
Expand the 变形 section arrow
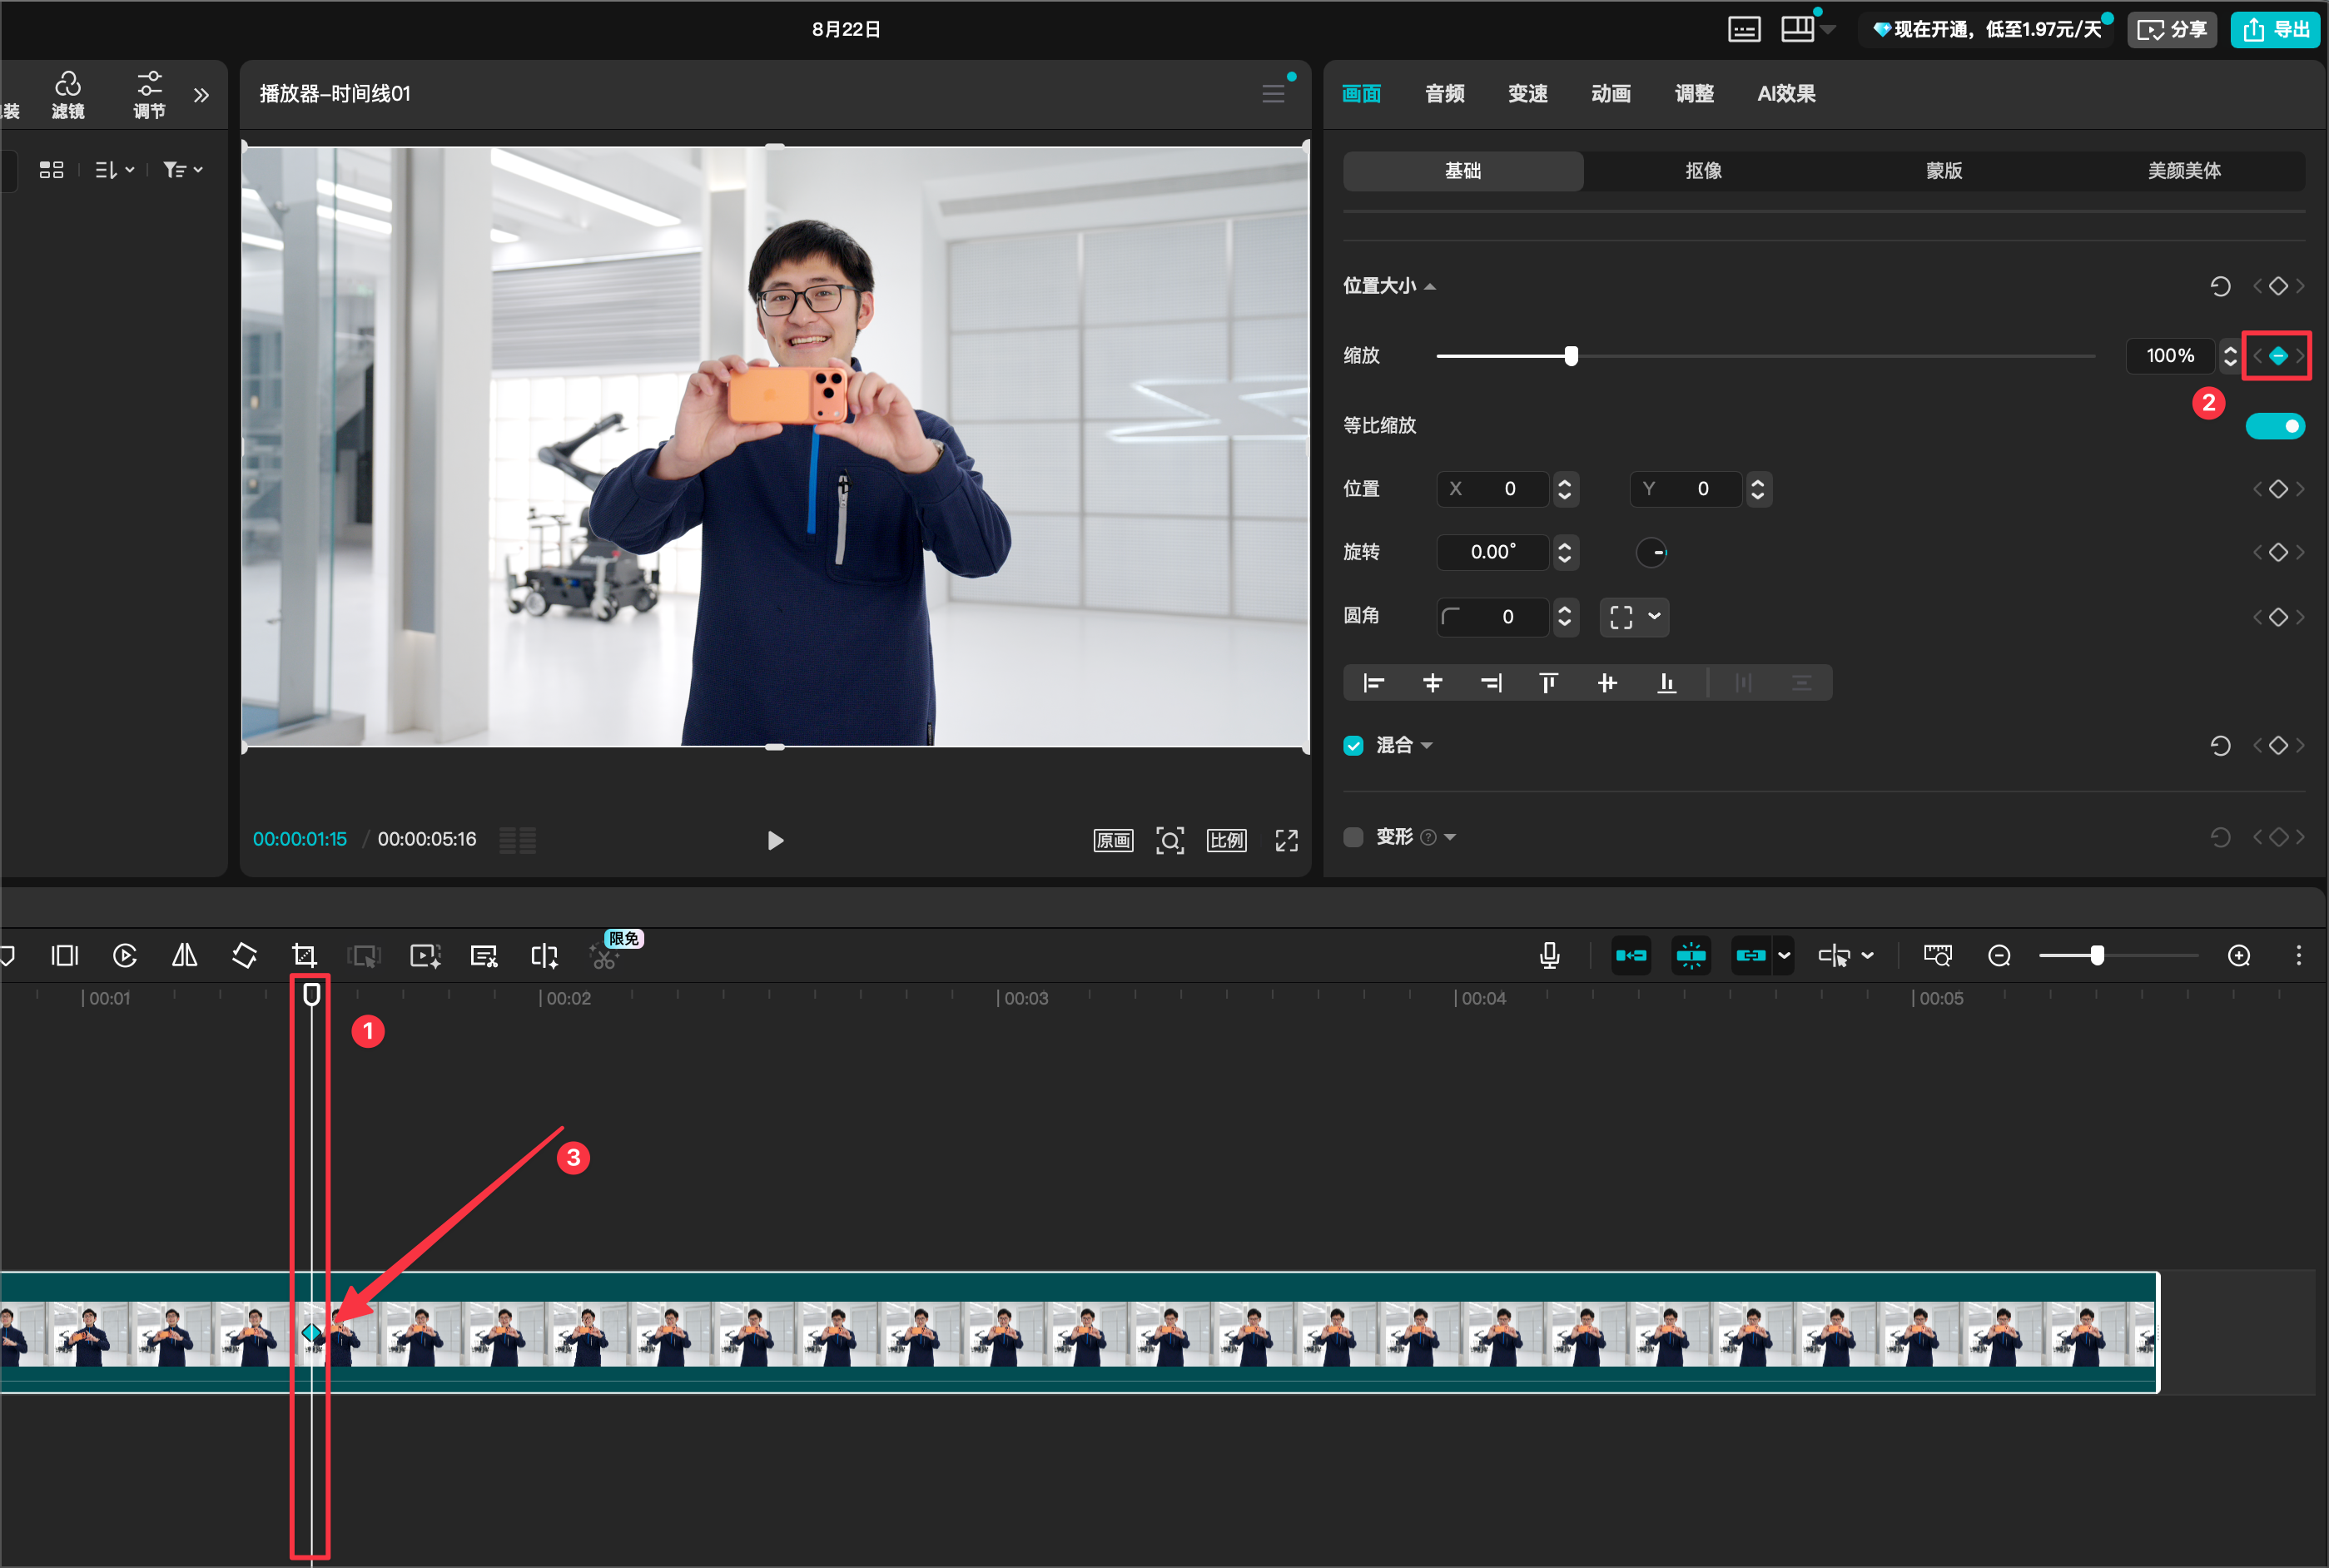pyautogui.click(x=1450, y=837)
